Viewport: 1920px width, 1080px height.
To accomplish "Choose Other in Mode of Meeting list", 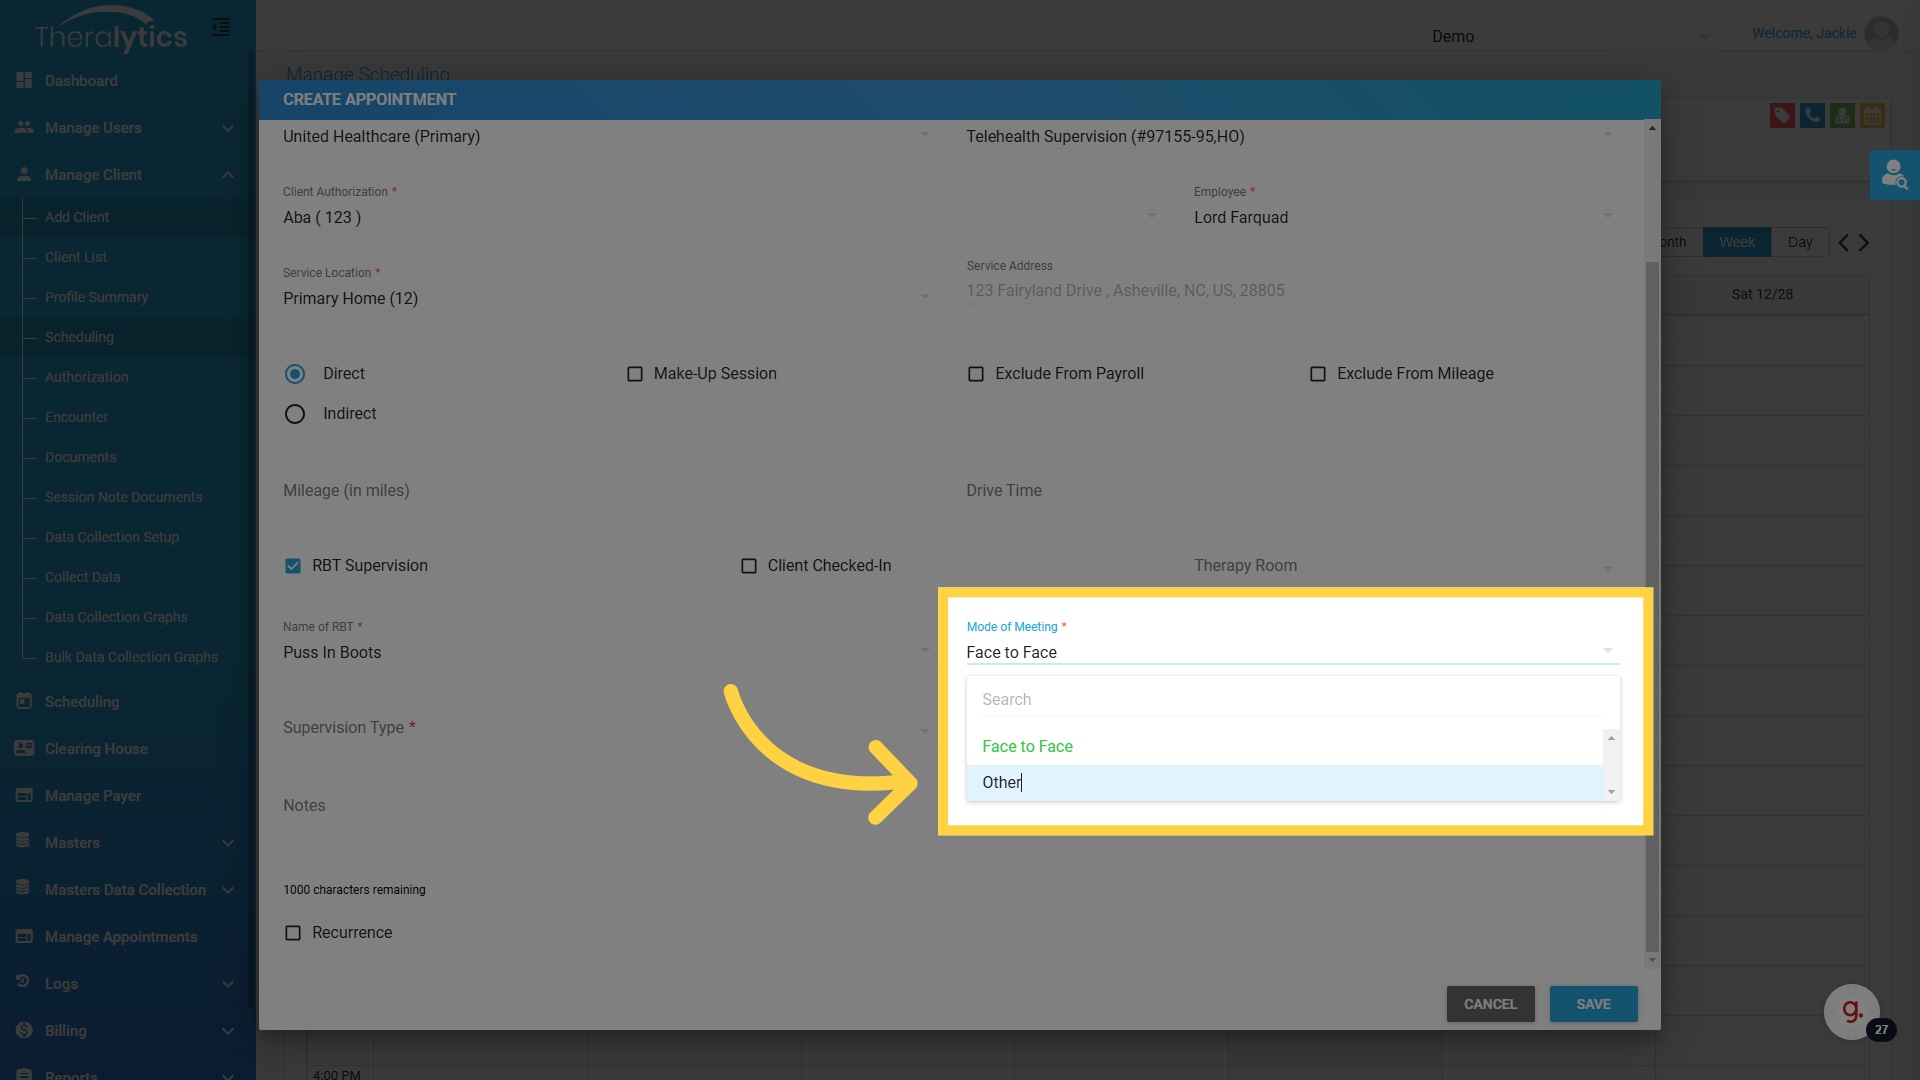I will pyautogui.click(x=1002, y=783).
